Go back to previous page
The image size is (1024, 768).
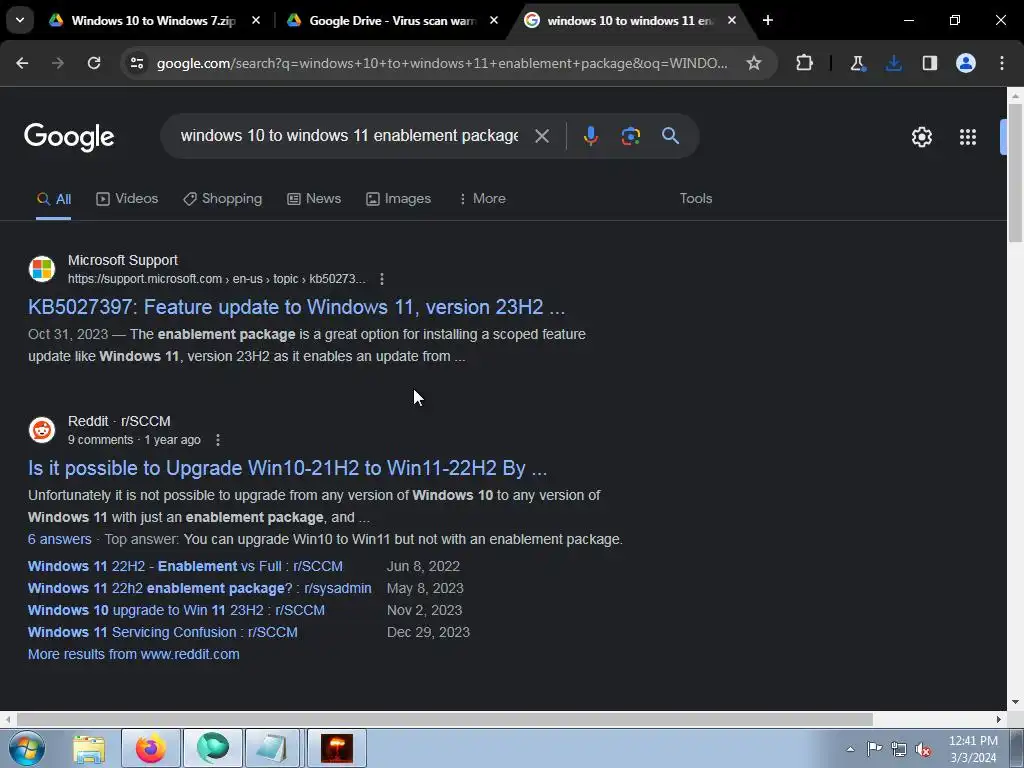tap(22, 63)
